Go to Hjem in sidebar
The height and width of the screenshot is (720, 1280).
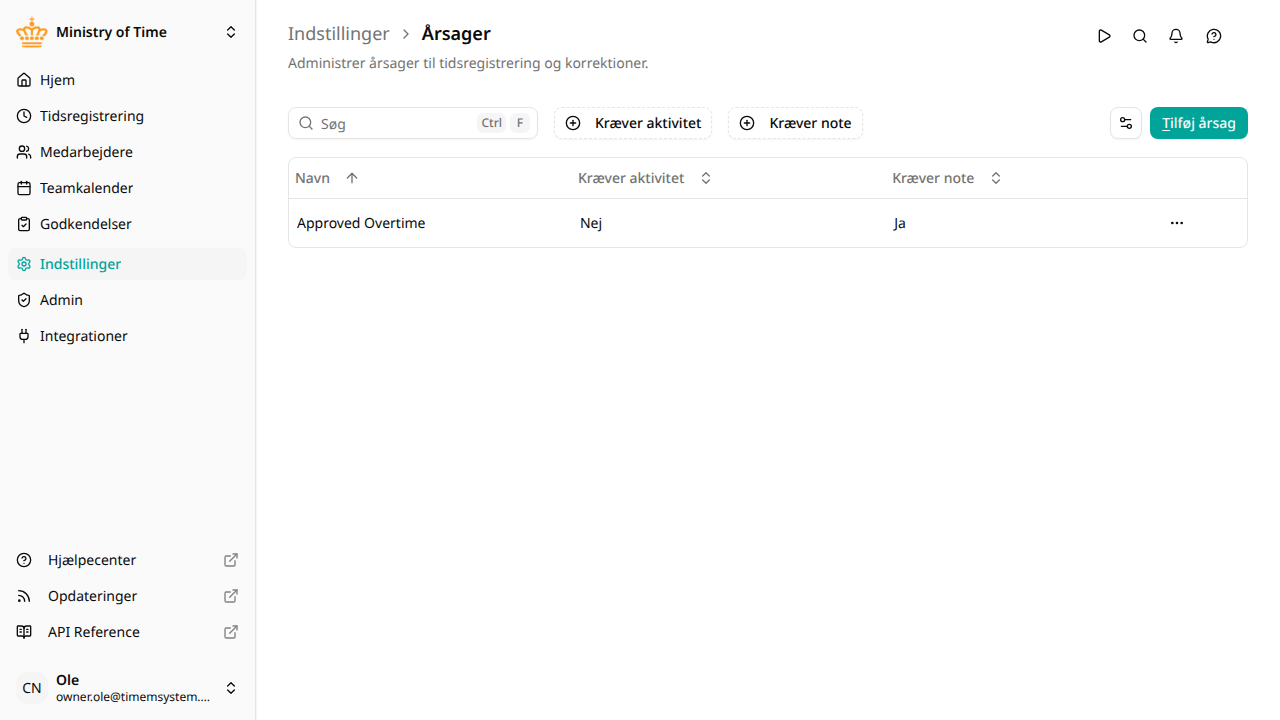[x=127, y=80]
